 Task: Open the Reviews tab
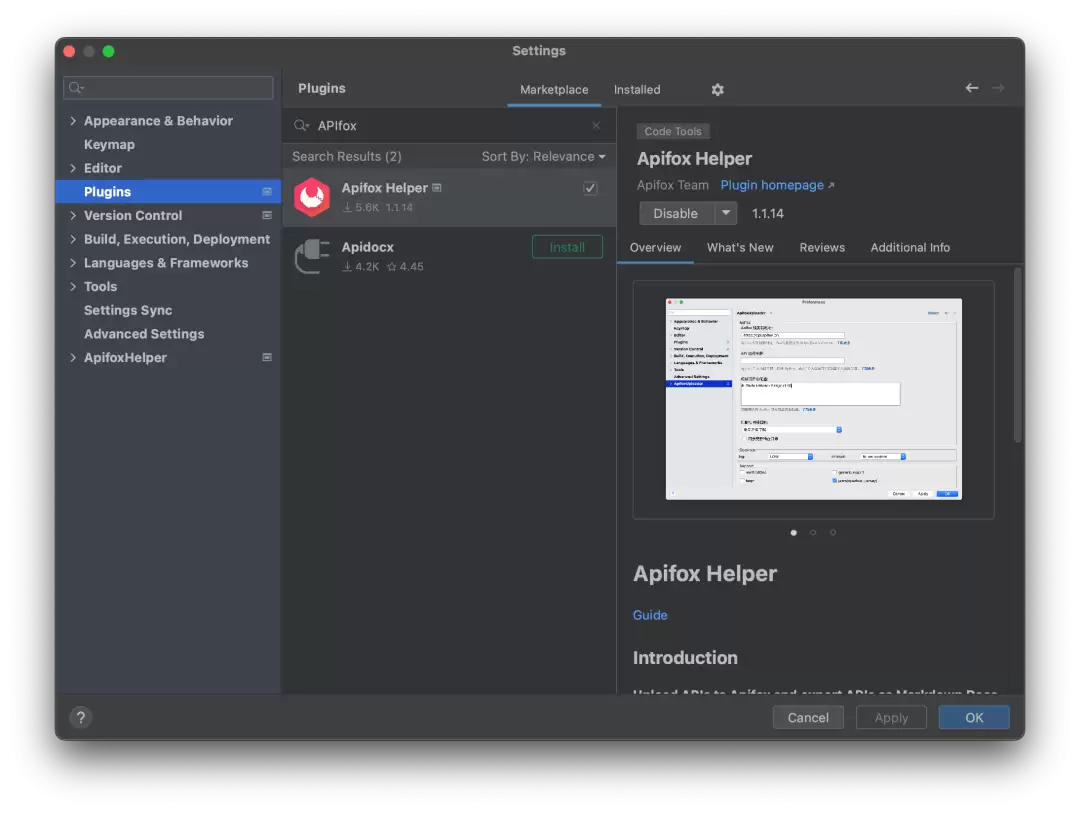(x=822, y=247)
